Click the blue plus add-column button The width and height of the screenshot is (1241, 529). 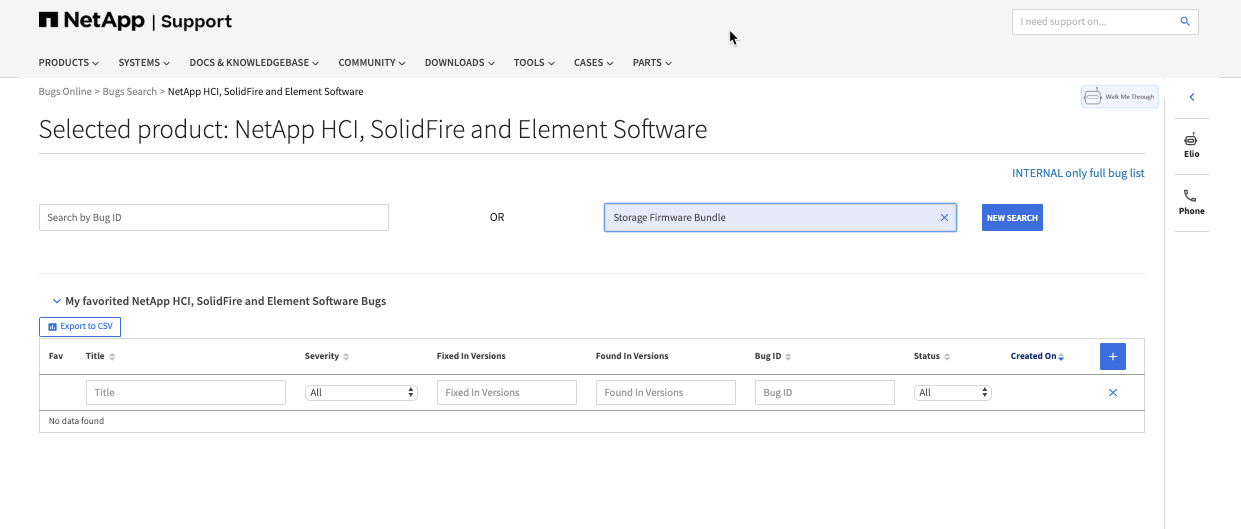1112,356
